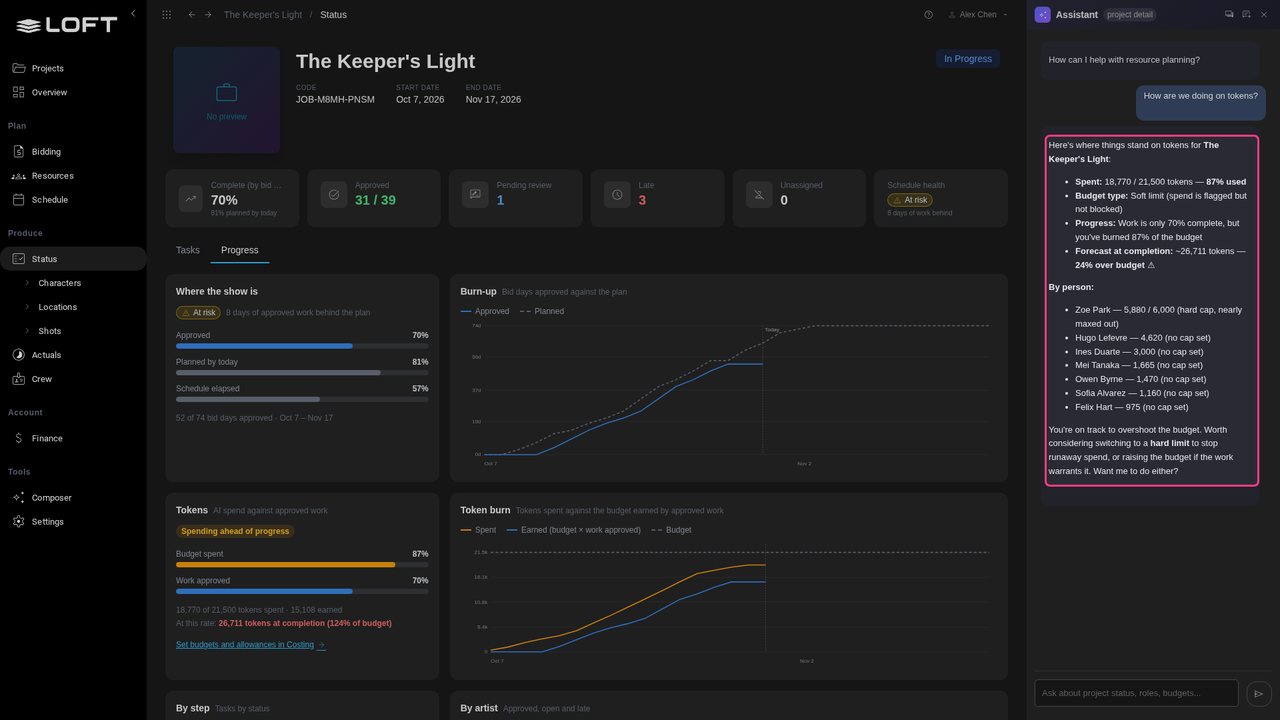
Task: Go back with the left arrow
Action: coord(192,15)
